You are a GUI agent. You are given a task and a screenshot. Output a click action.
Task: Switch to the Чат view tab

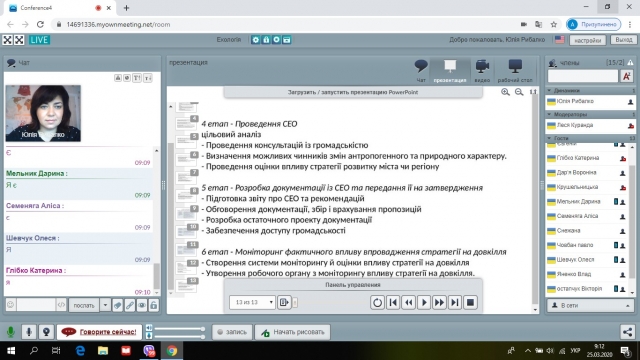pyautogui.click(x=421, y=71)
